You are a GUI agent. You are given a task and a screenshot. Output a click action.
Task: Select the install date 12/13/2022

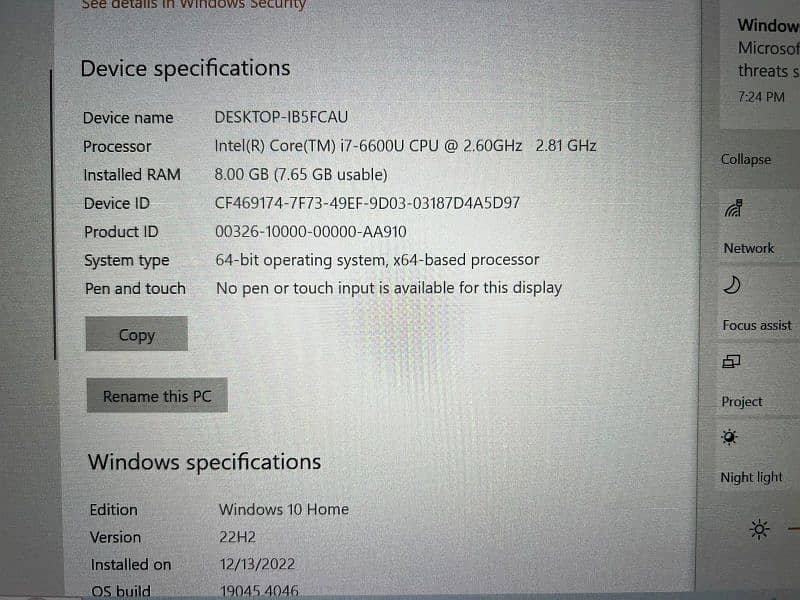tap(257, 564)
